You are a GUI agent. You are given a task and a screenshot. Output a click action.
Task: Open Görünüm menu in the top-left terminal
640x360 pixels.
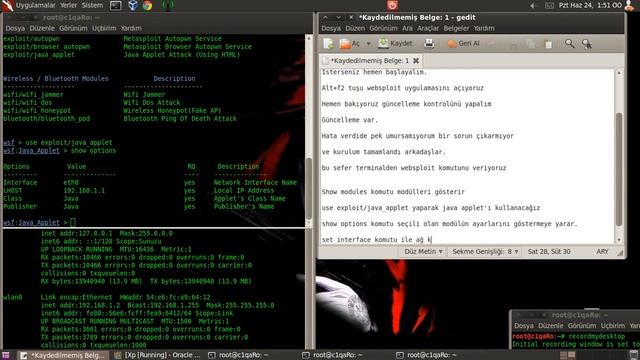coord(73,28)
